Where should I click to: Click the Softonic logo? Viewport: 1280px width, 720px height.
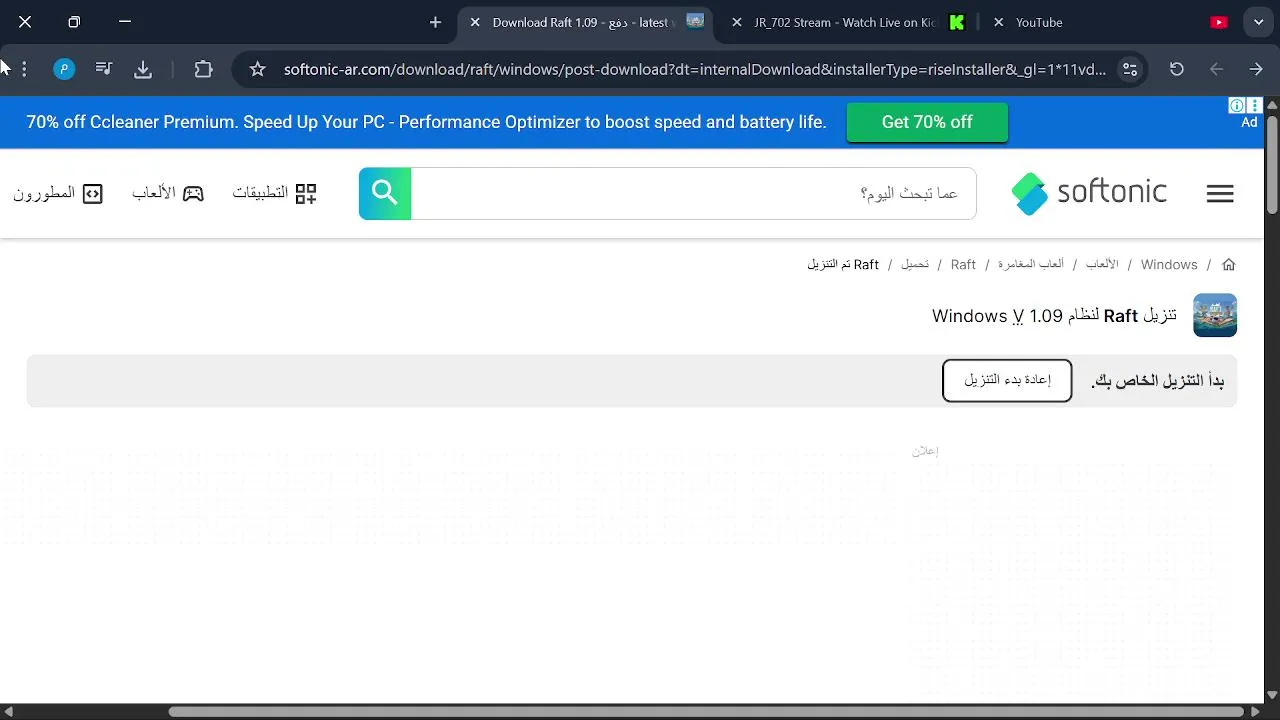tap(1089, 193)
